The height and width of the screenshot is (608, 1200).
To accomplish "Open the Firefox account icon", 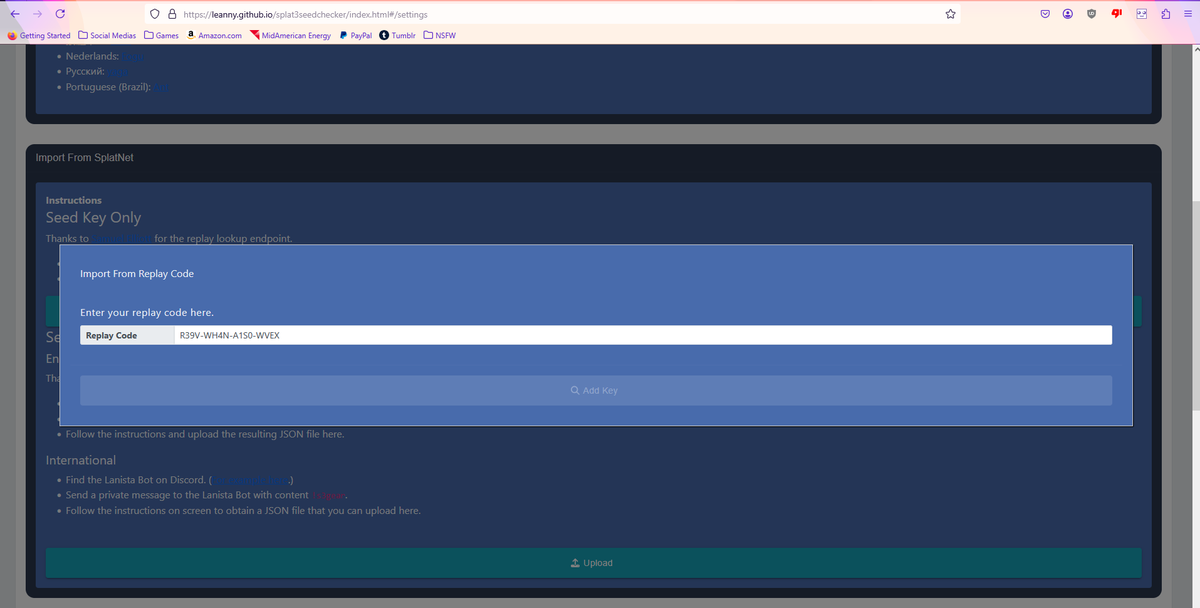I will click(x=1068, y=14).
